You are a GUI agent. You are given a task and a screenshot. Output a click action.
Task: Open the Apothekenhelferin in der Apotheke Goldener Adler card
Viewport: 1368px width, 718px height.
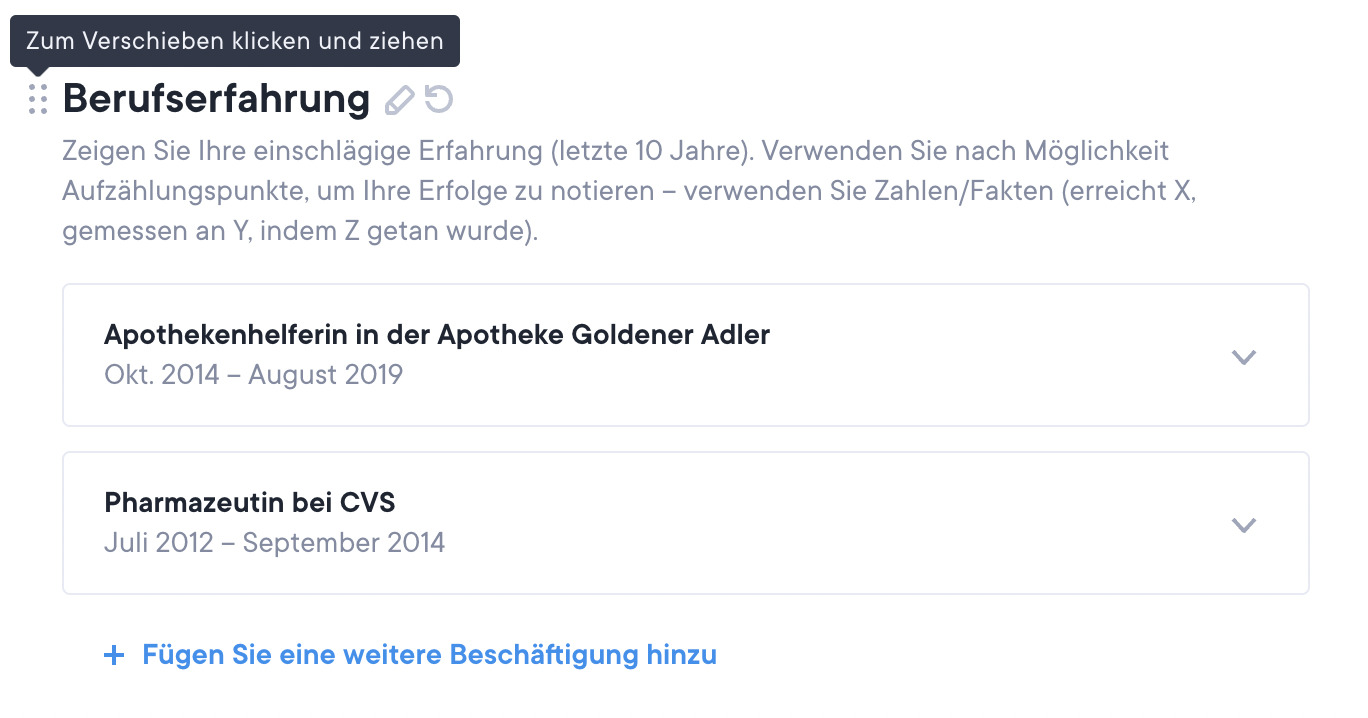(436, 334)
